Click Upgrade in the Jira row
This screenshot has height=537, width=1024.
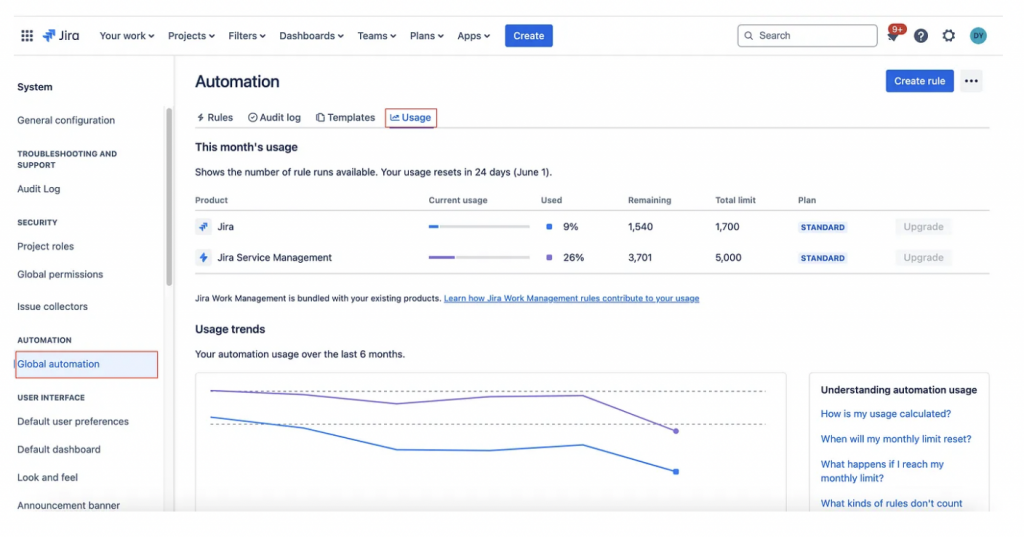click(x=923, y=227)
